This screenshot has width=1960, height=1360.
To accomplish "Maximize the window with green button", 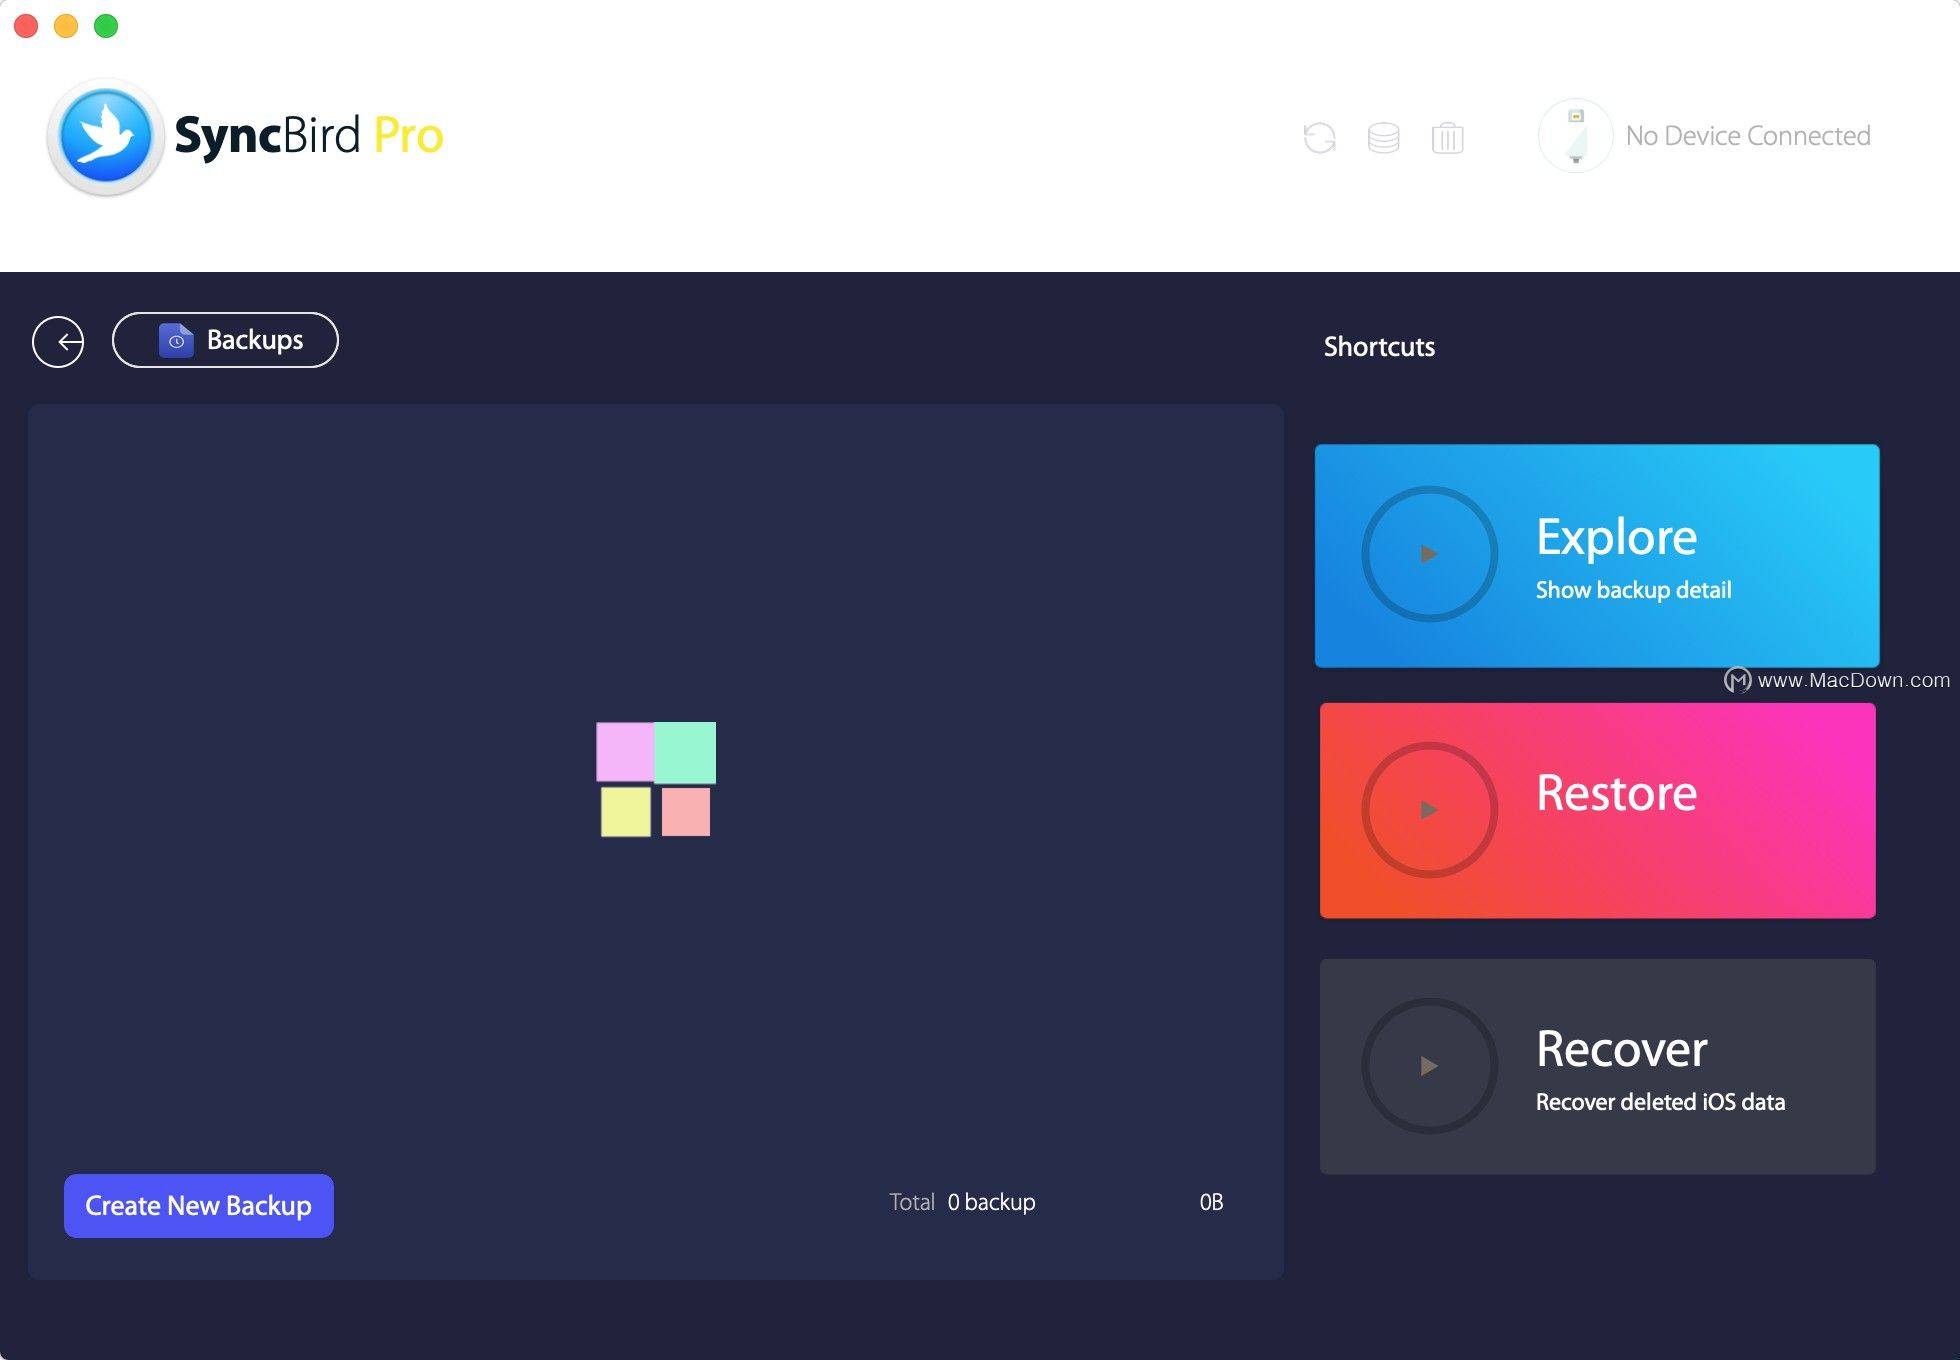I will coord(106,26).
